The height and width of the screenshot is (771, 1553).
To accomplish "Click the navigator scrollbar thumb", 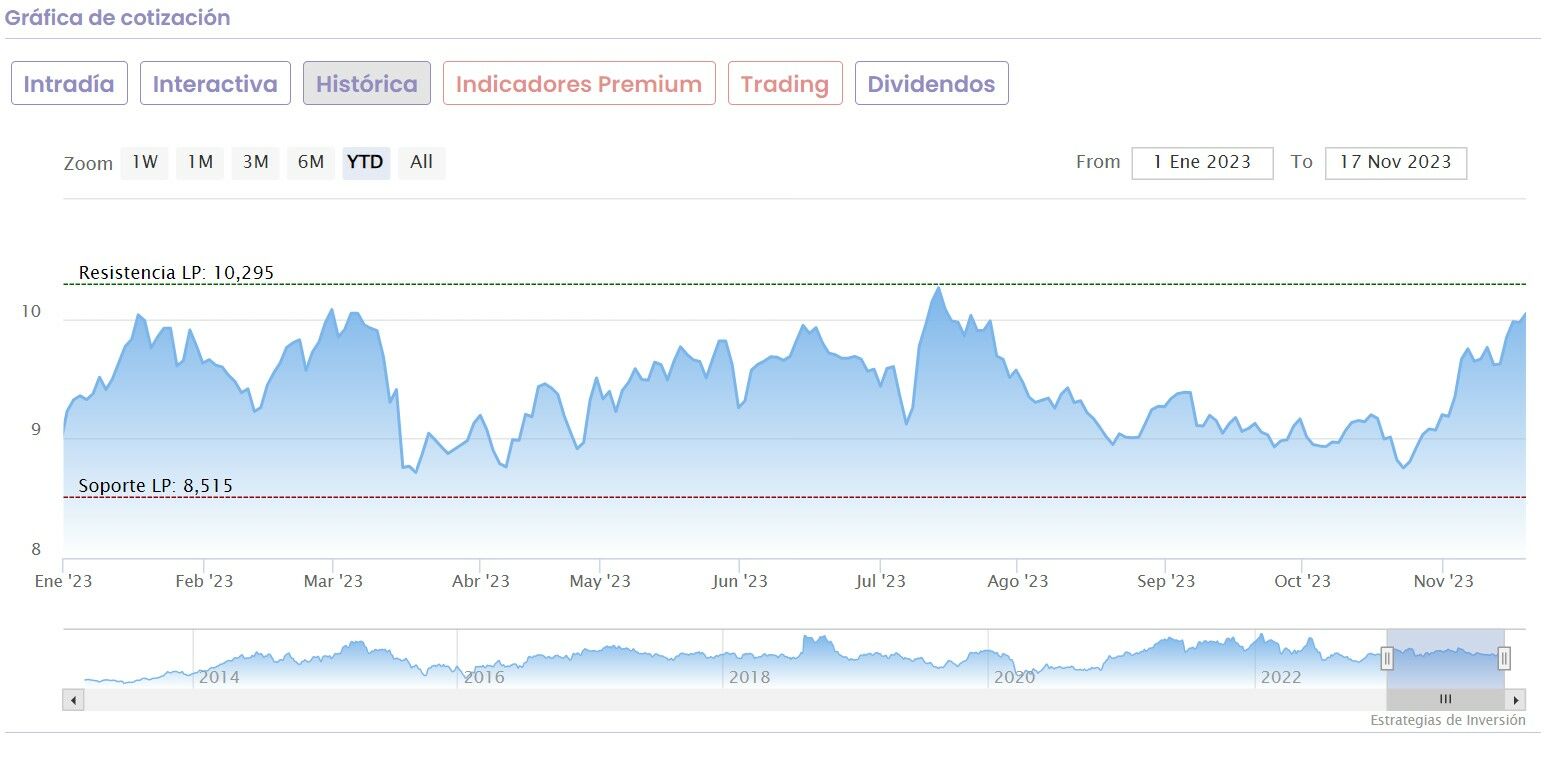I will pyautogui.click(x=1445, y=700).
